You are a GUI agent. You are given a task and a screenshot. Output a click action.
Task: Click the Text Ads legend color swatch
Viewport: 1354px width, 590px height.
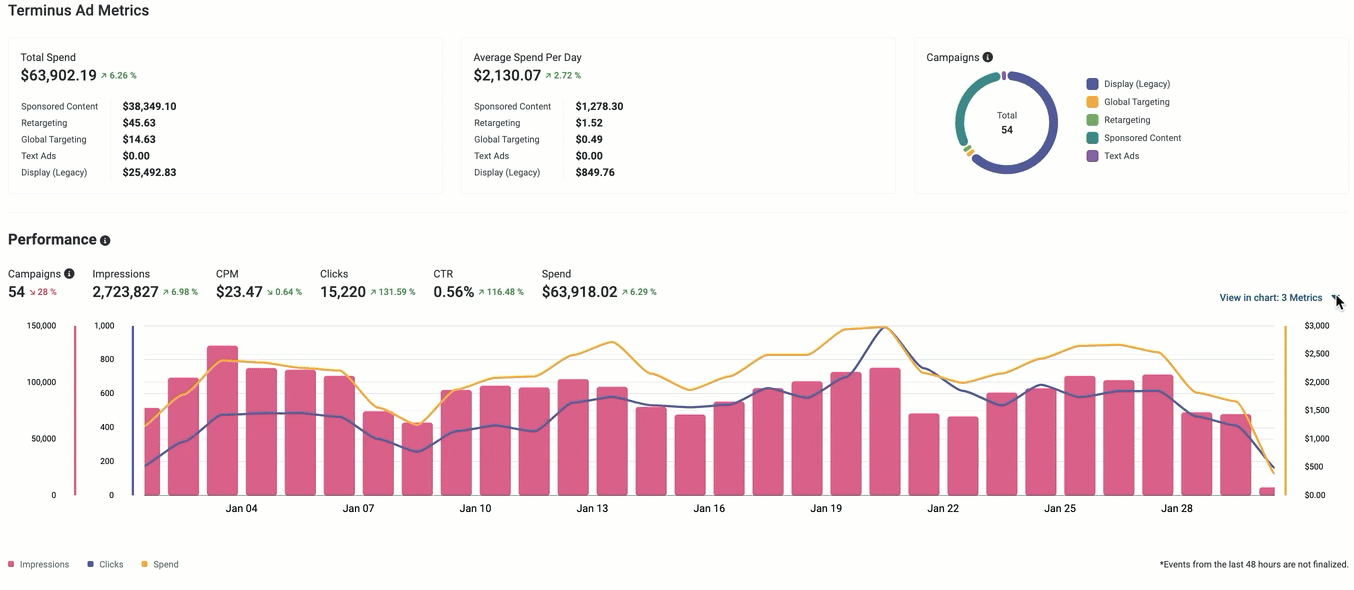coord(1092,156)
